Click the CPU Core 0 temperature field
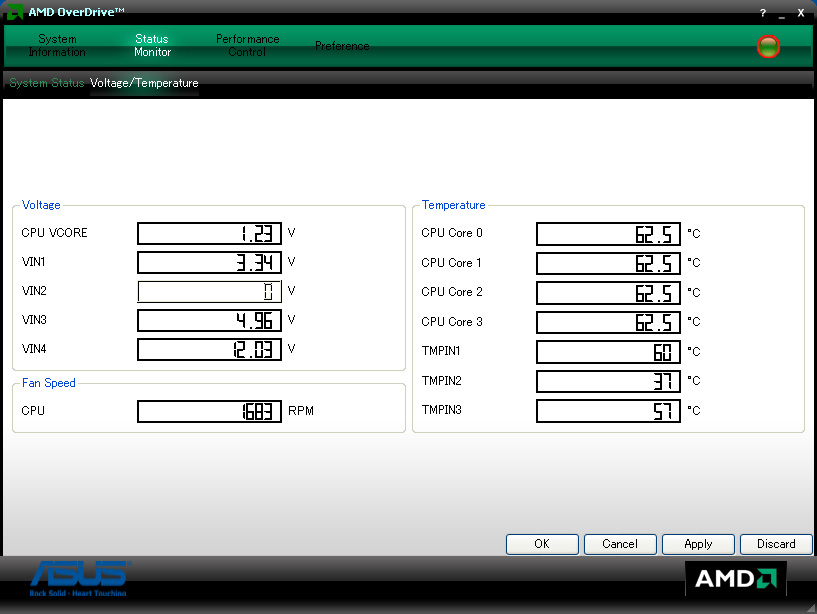This screenshot has height=614, width=817. click(x=609, y=234)
